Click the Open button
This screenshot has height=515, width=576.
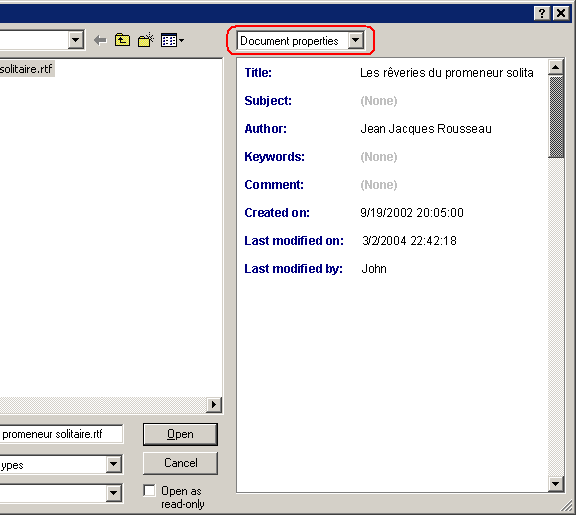coord(180,434)
